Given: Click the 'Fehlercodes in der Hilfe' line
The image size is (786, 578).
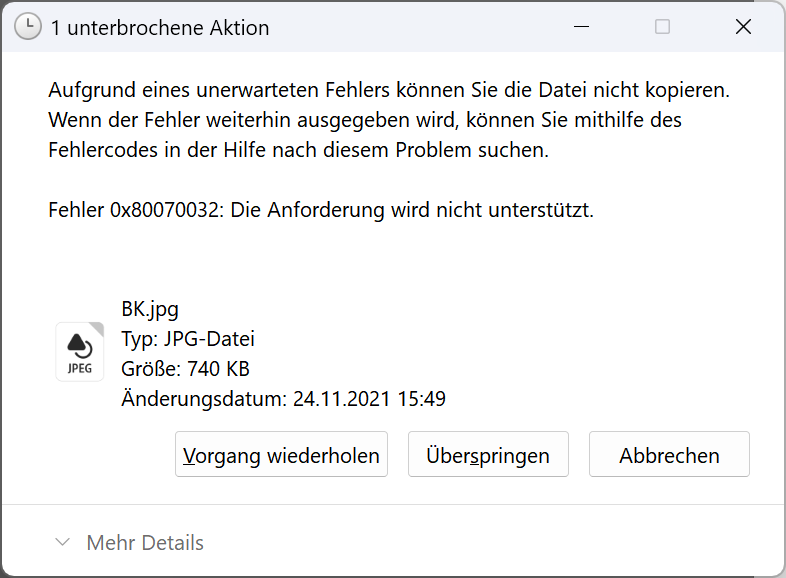Looking at the screenshot, I should pos(298,151).
